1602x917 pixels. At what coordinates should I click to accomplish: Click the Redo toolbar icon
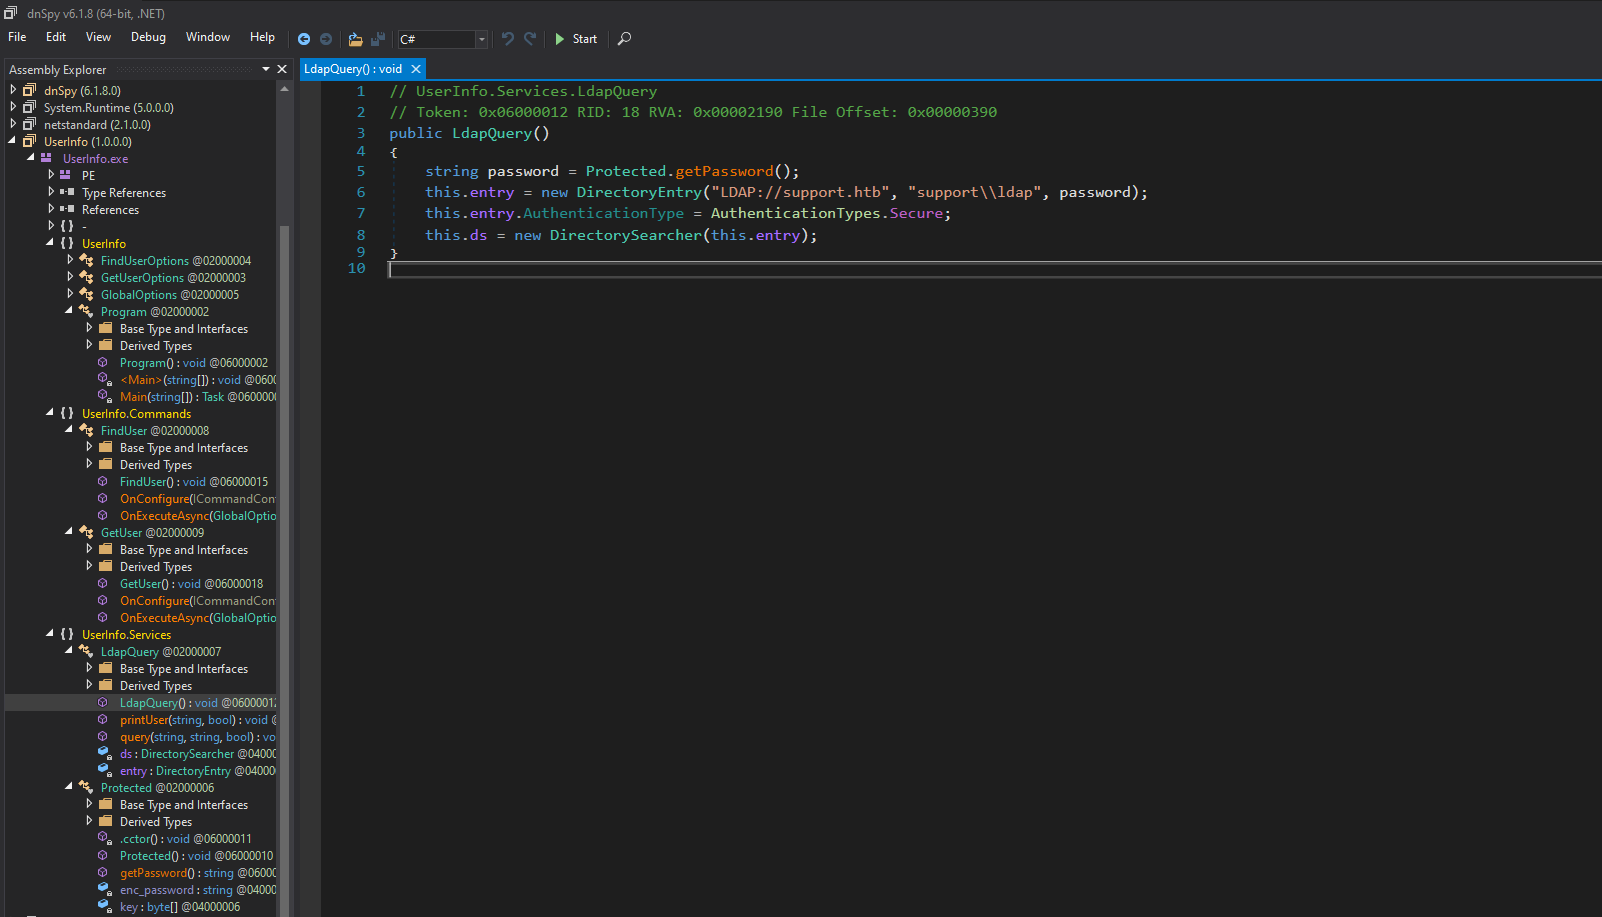(530, 39)
